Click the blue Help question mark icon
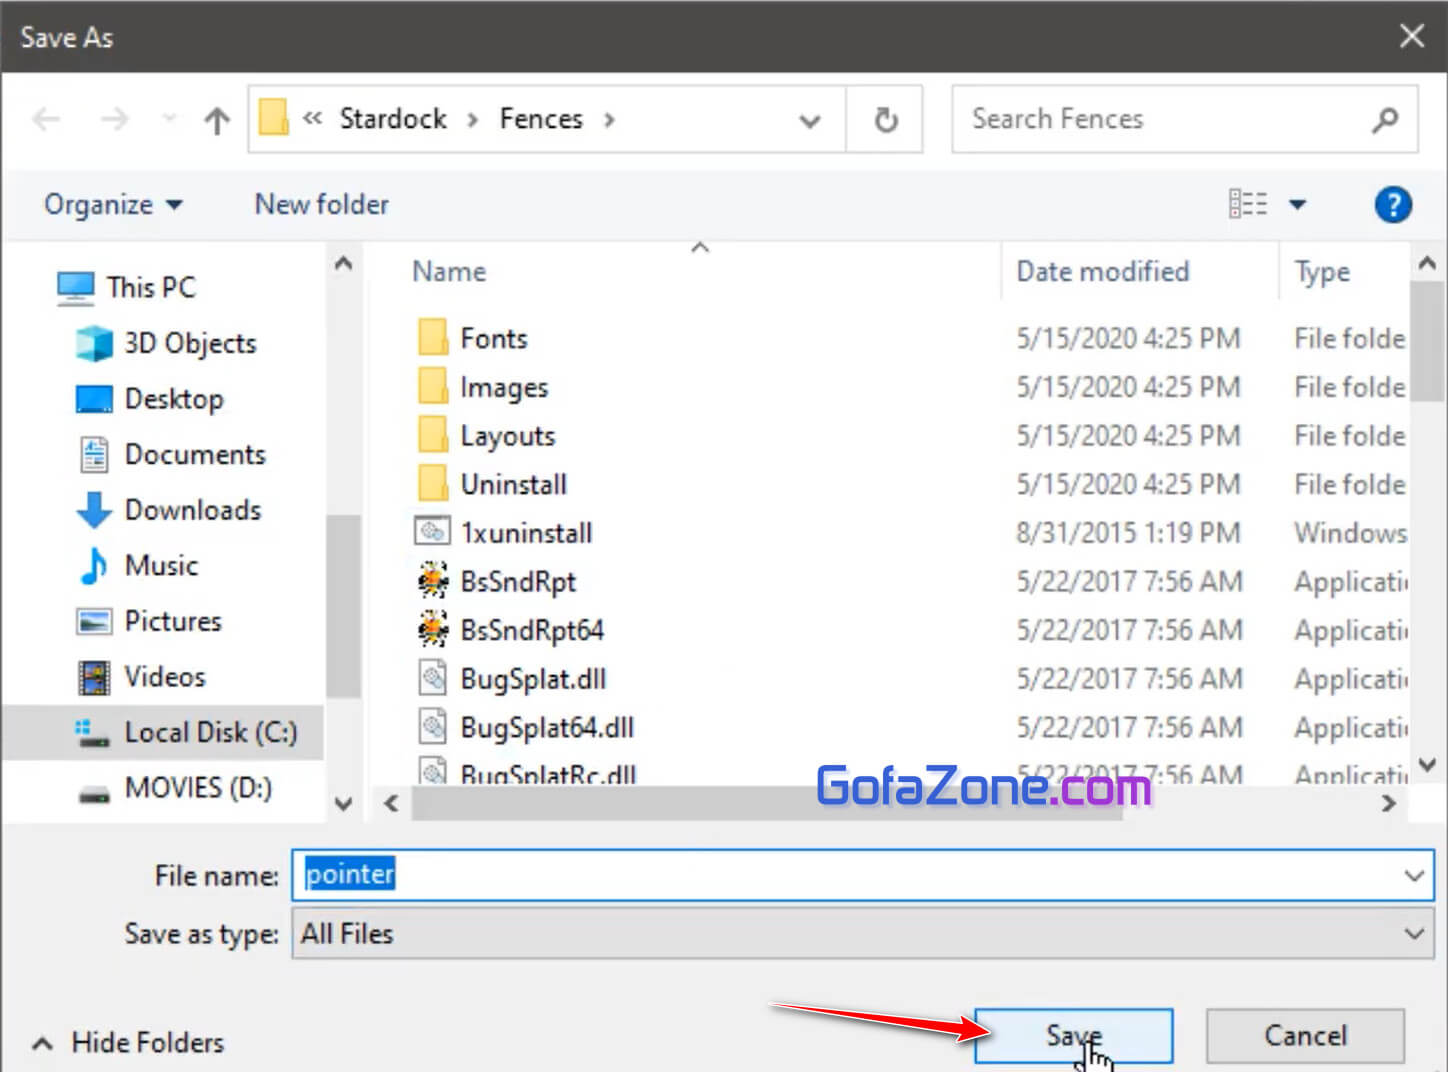This screenshot has width=1448, height=1072. 1392,205
